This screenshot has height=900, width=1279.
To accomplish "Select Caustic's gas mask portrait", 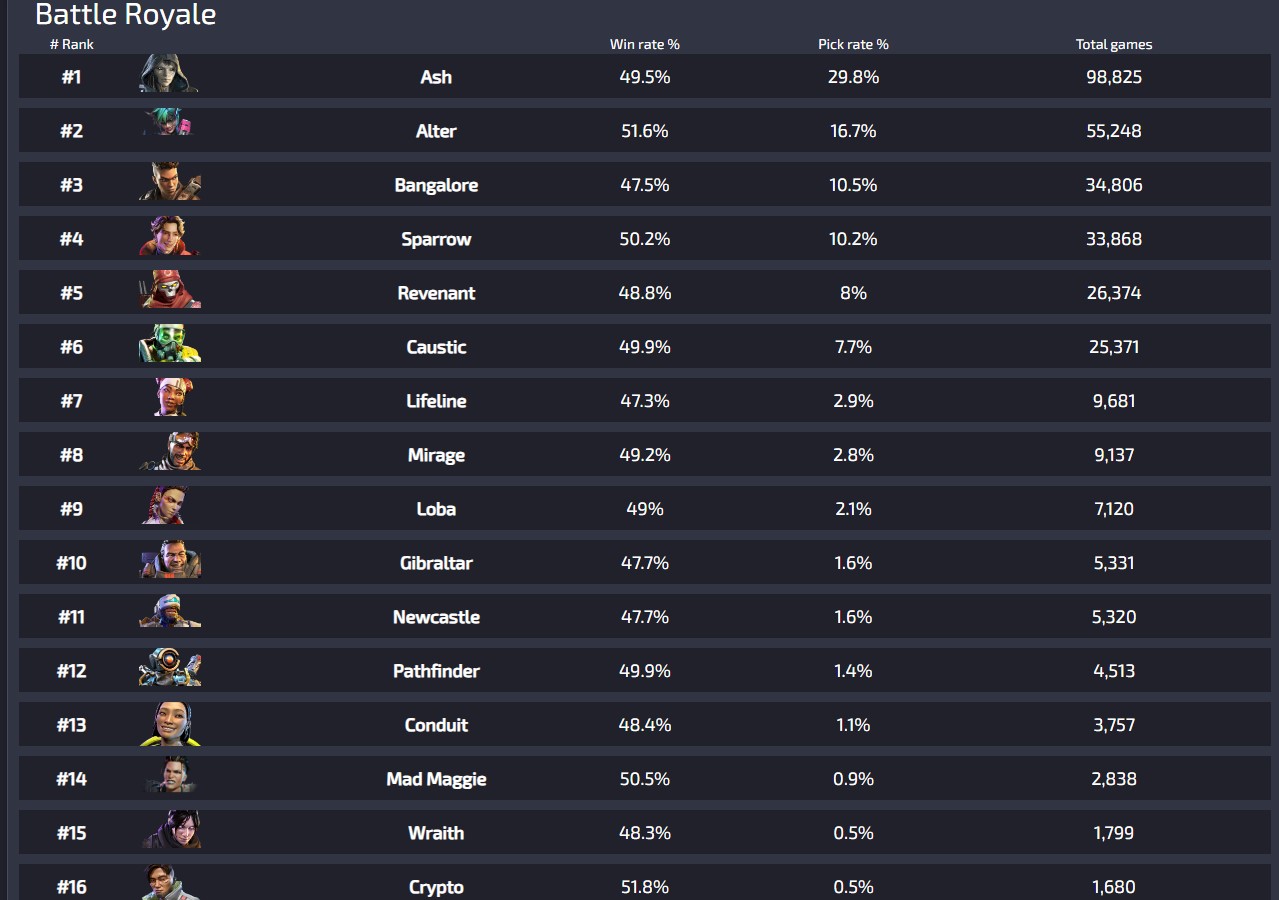I will [170, 344].
